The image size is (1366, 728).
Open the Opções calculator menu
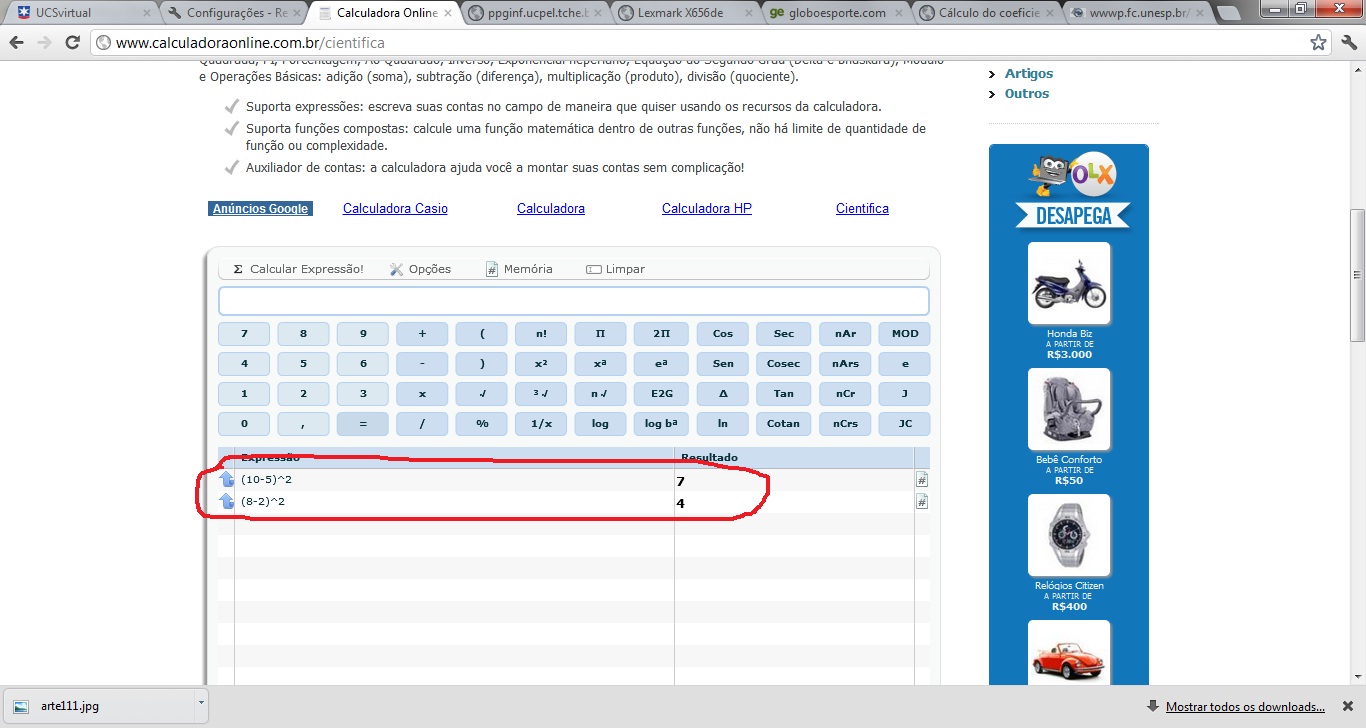click(x=421, y=269)
